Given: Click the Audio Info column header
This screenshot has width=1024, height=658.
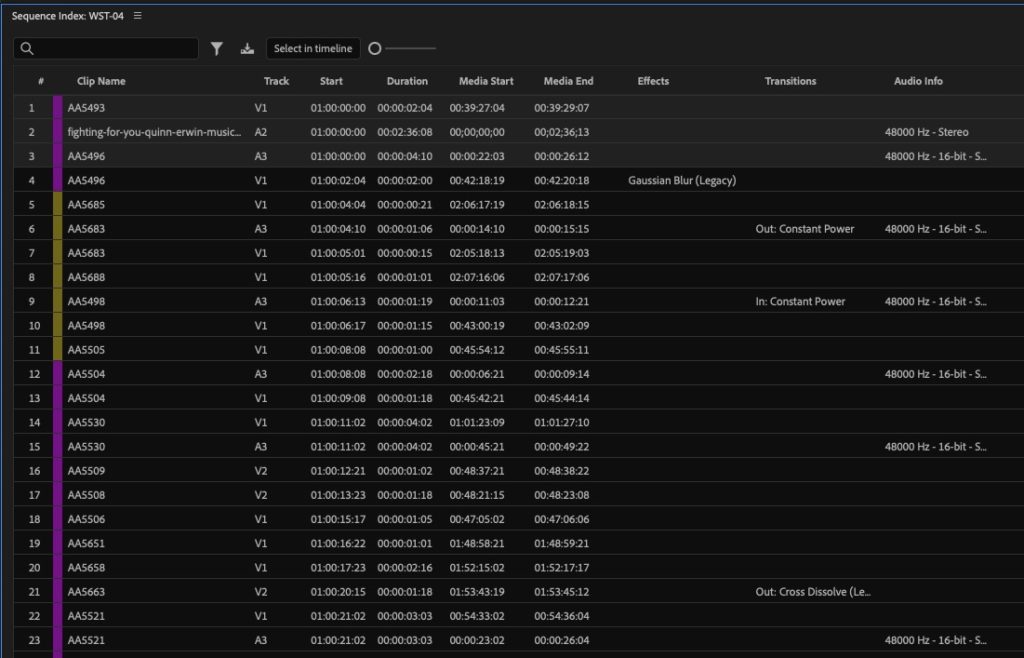Looking at the screenshot, I should point(918,81).
